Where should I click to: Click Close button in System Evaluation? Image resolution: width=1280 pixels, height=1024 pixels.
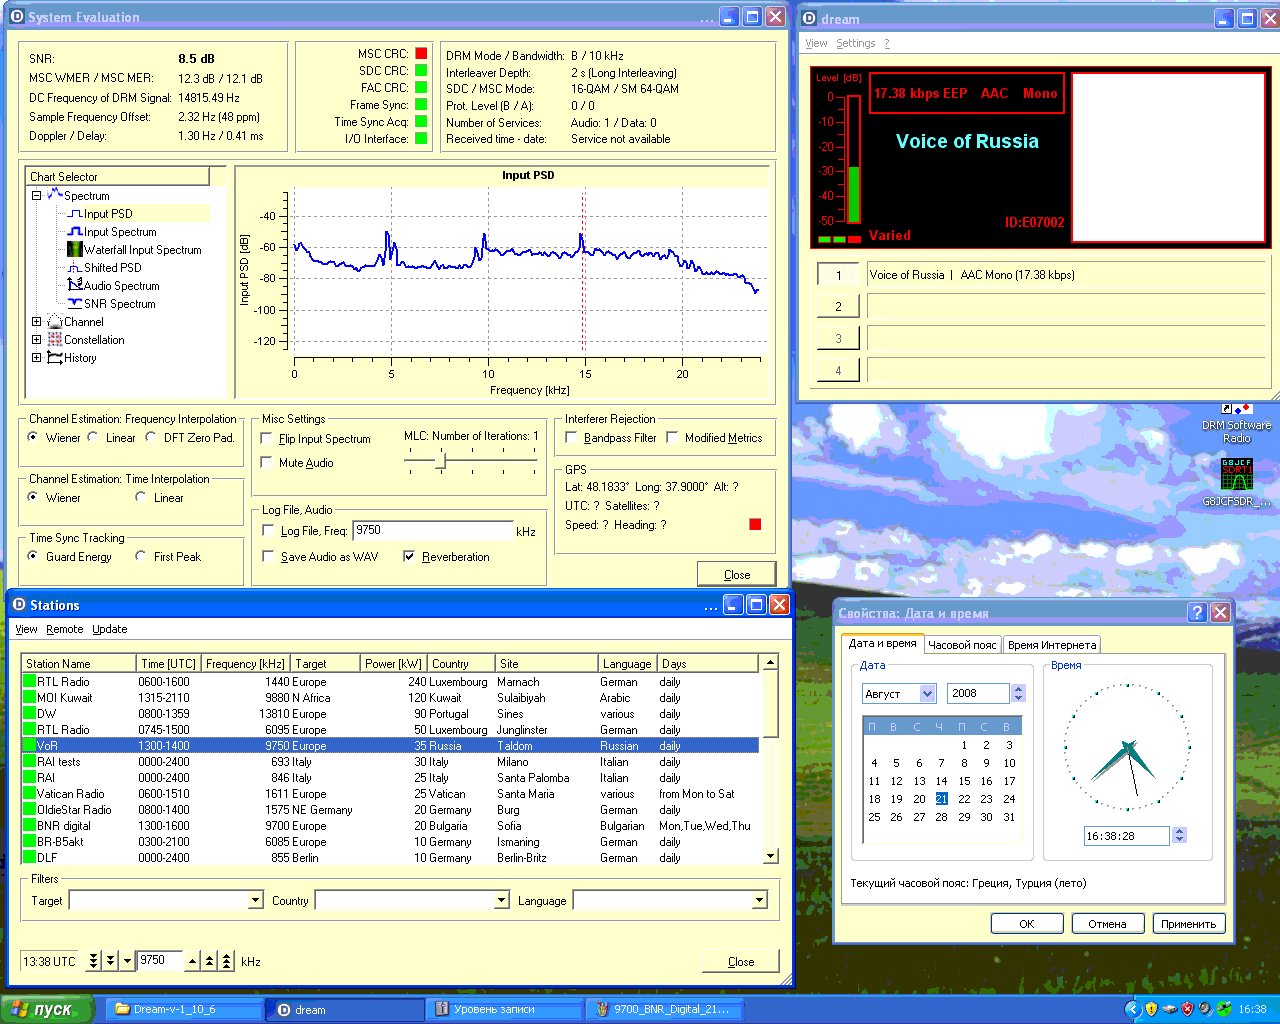coord(737,574)
